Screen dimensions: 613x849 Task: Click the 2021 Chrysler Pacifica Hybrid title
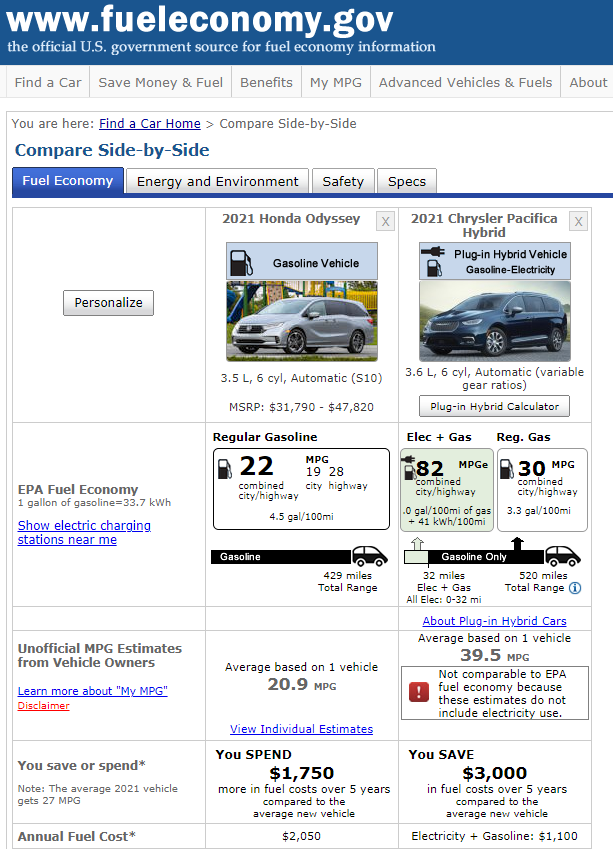click(484, 225)
